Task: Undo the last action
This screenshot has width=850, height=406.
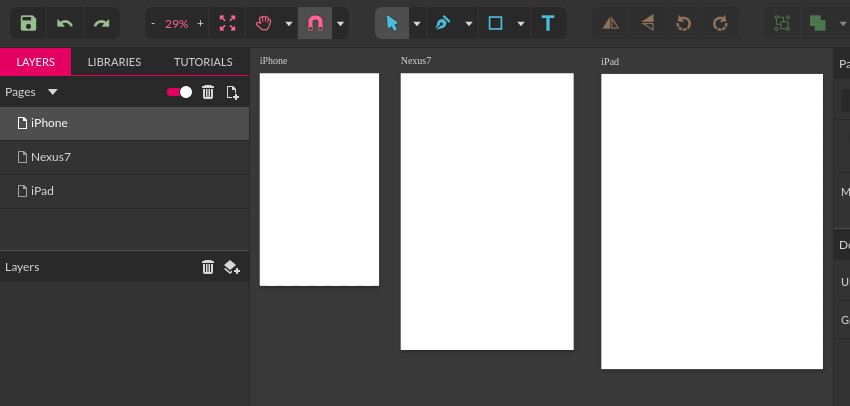Action: point(65,23)
